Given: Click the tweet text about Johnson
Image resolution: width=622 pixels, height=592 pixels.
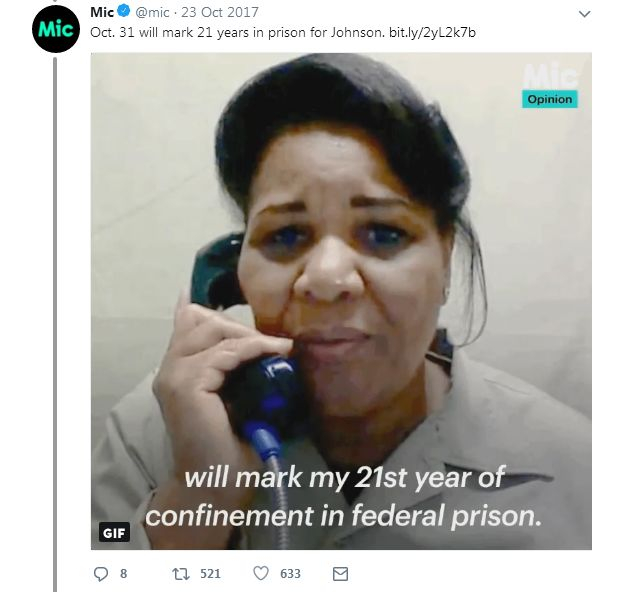Looking at the screenshot, I should (x=237, y=32).
